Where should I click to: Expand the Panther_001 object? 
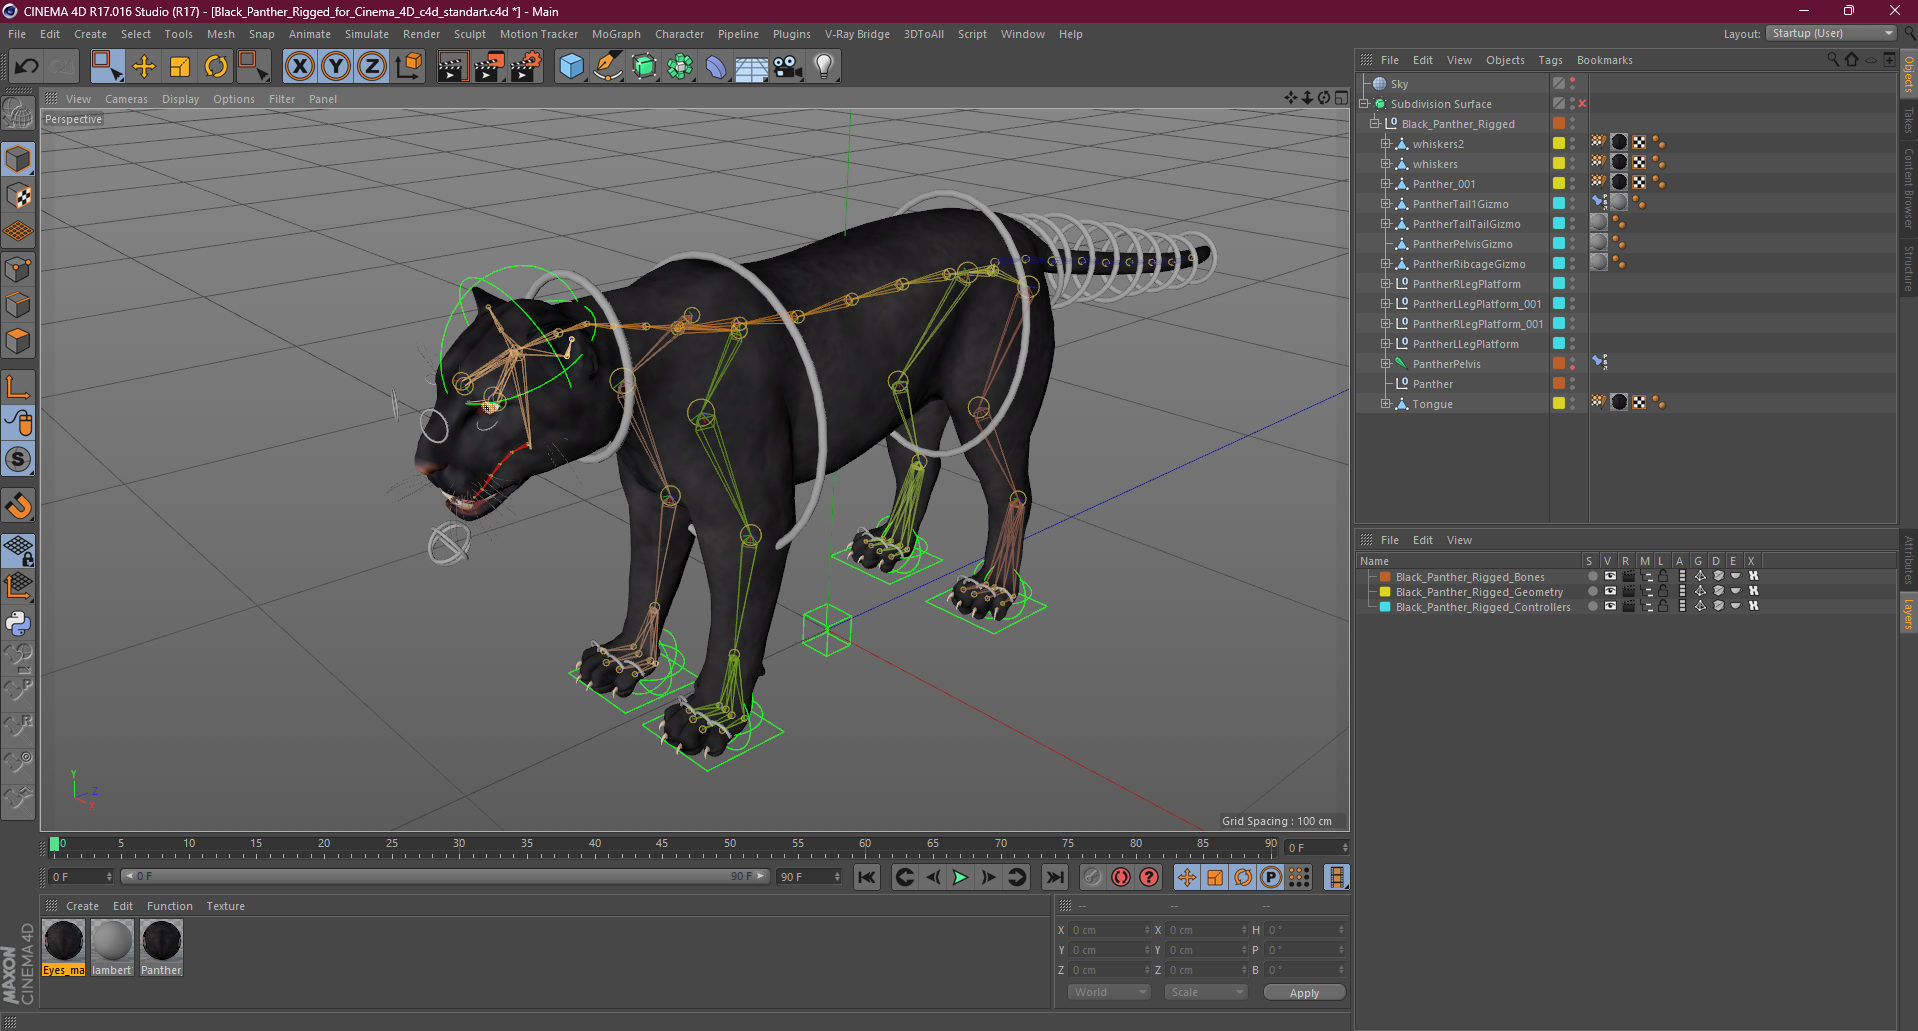pyautogui.click(x=1386, y=184)
